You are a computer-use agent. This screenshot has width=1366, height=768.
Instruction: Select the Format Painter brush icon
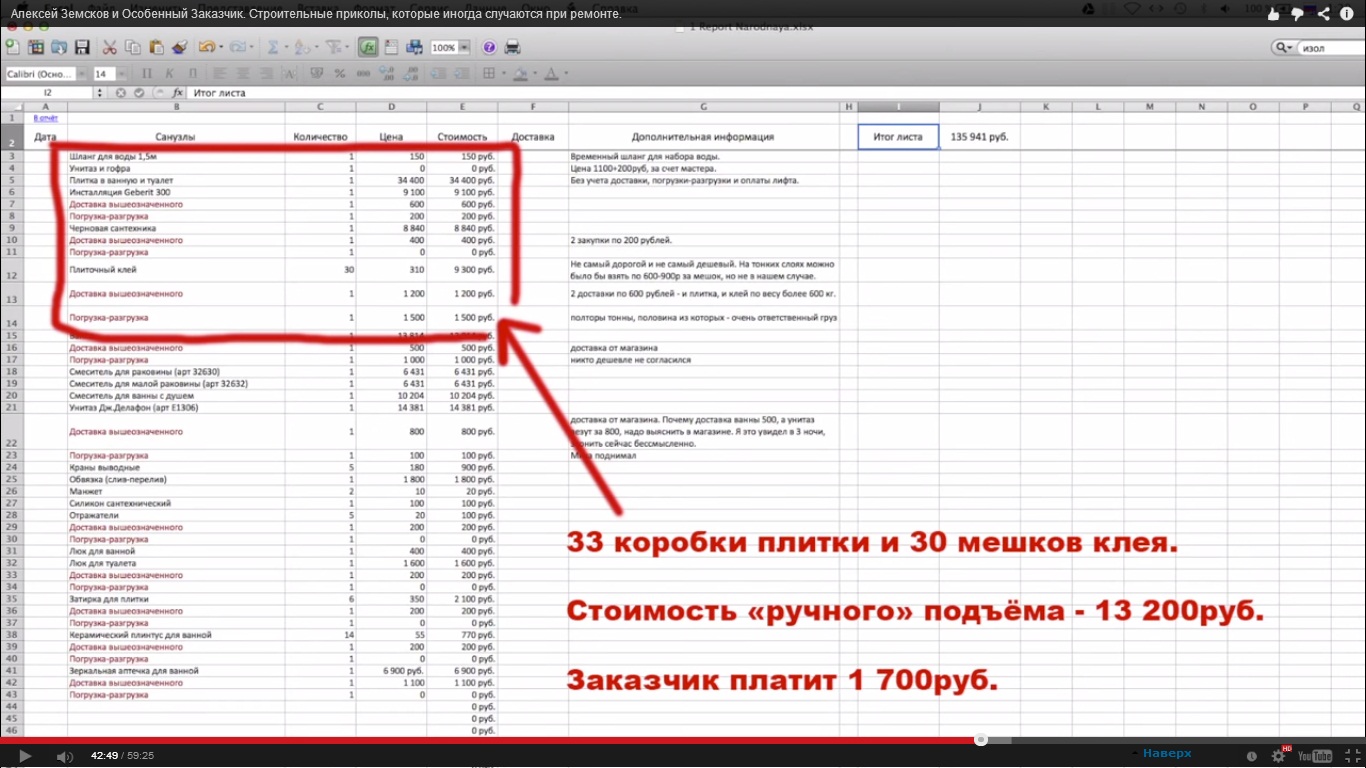pyautogui.click(x=180, y=47)
